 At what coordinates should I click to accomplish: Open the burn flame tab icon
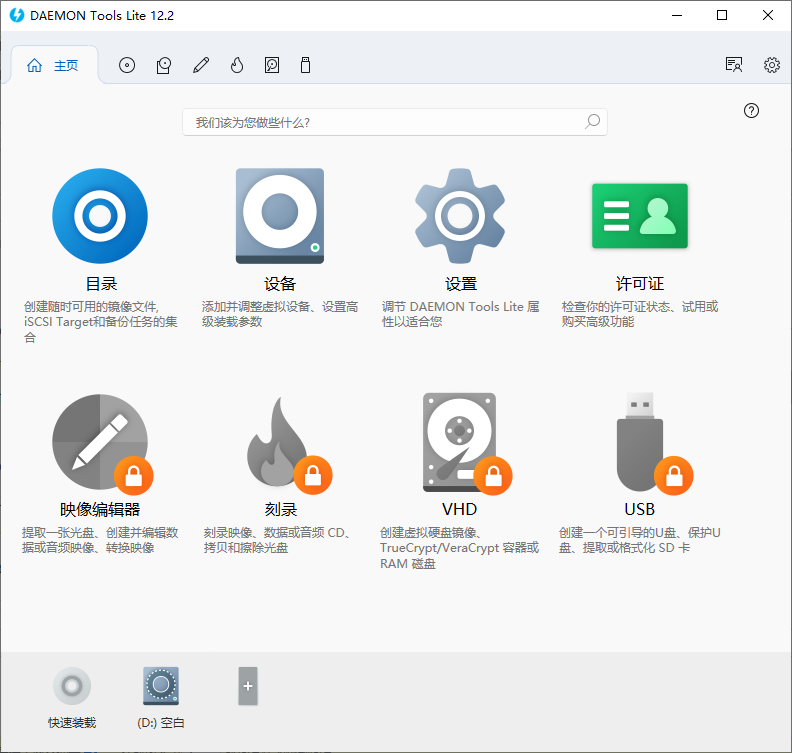pos(237,65)
